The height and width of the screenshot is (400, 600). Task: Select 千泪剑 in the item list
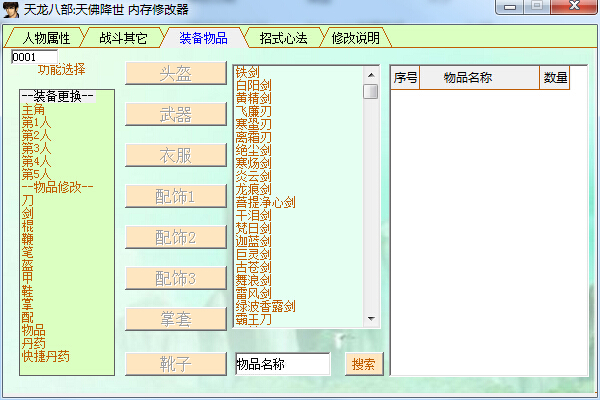[254, 216]
